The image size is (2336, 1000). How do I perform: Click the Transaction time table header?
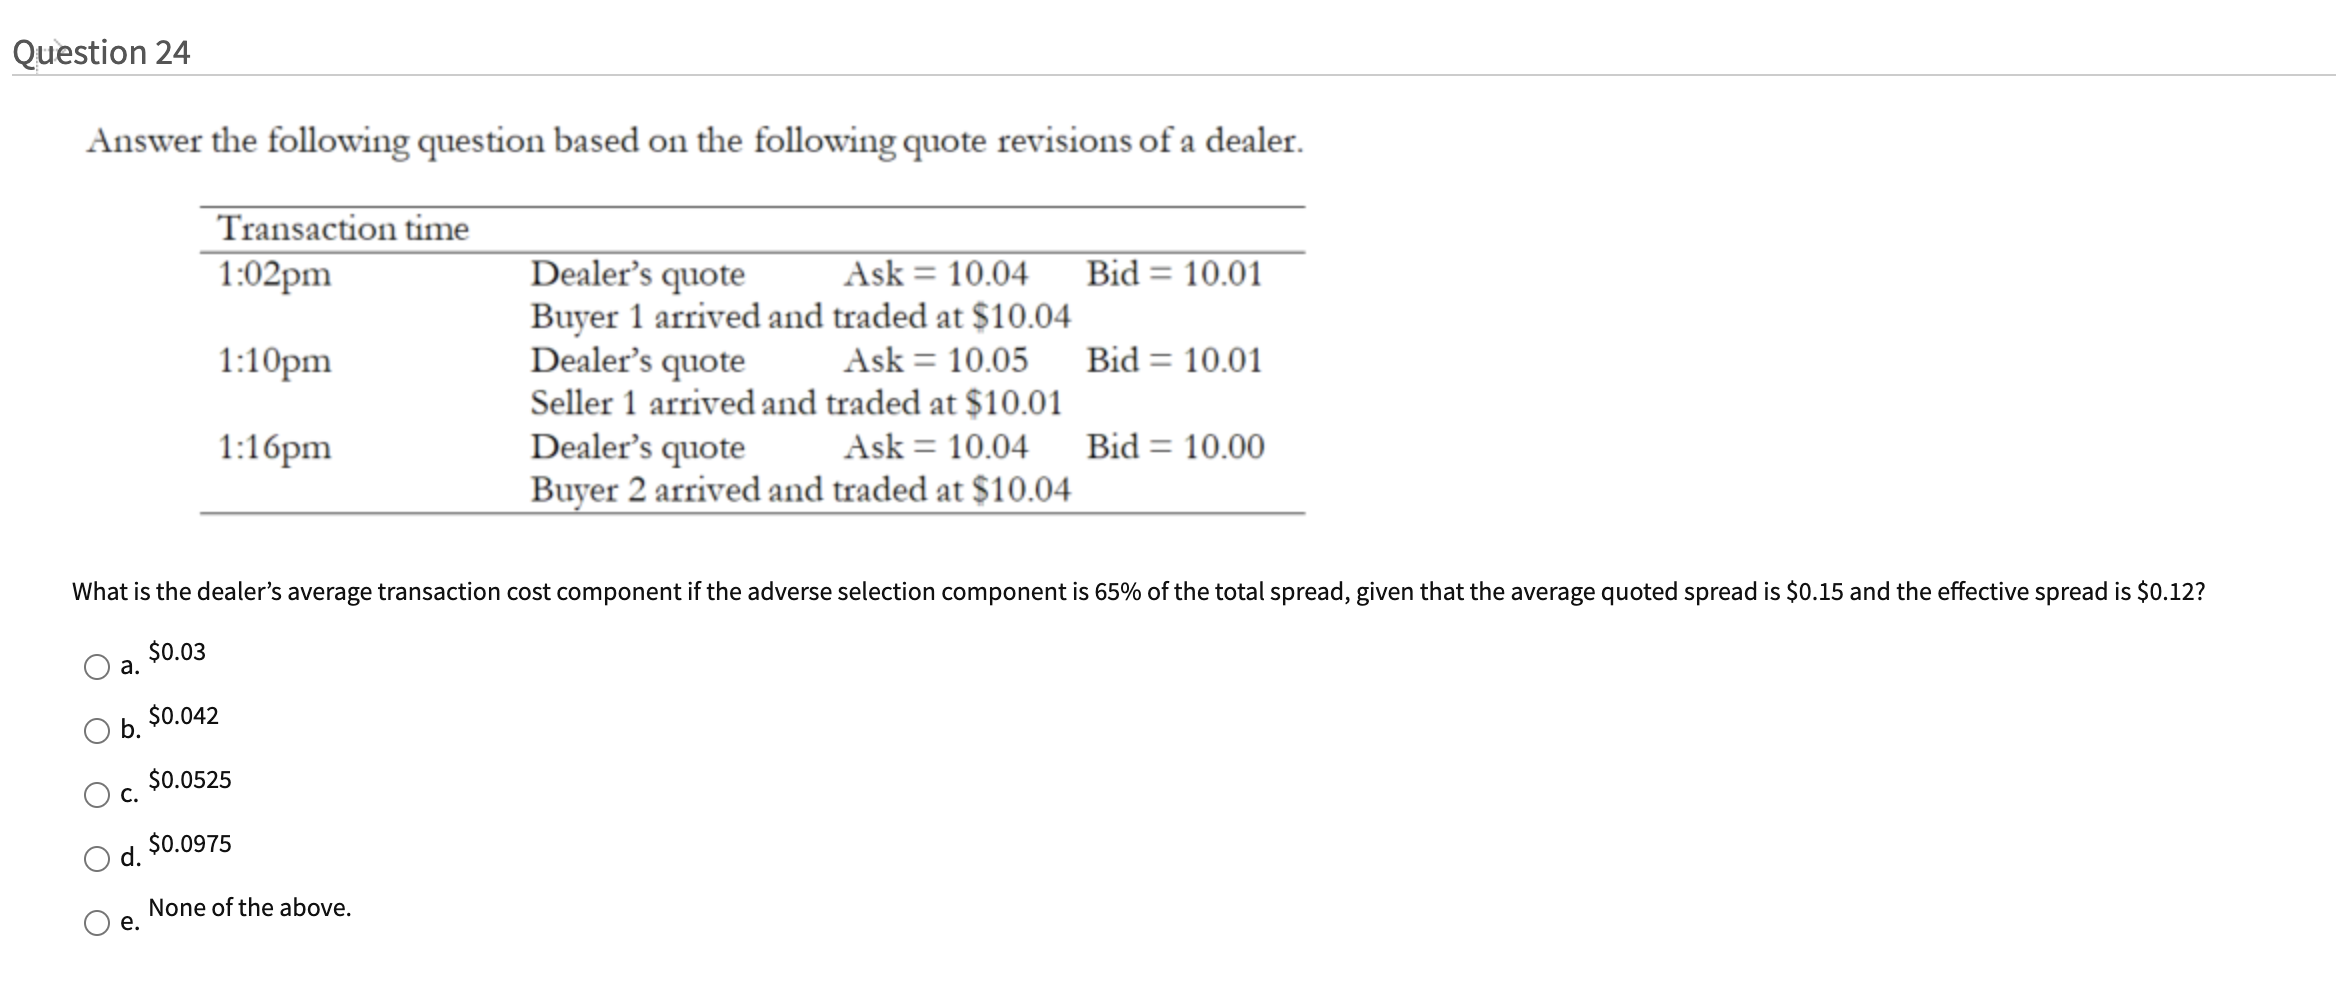[x=344, y=228]
